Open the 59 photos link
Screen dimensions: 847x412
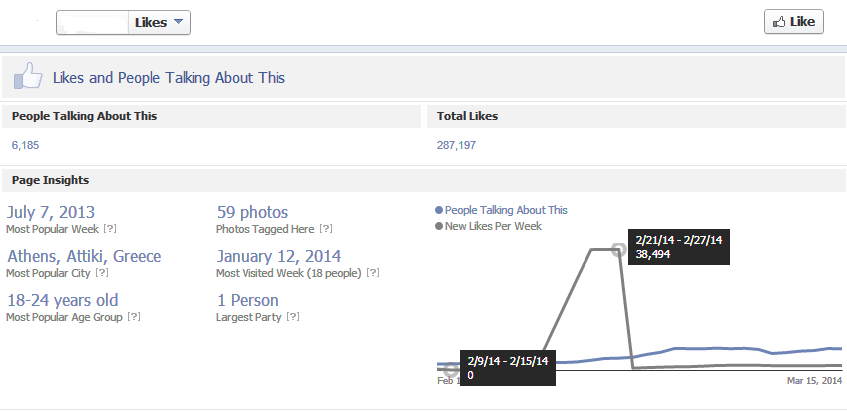pos(252,212)
